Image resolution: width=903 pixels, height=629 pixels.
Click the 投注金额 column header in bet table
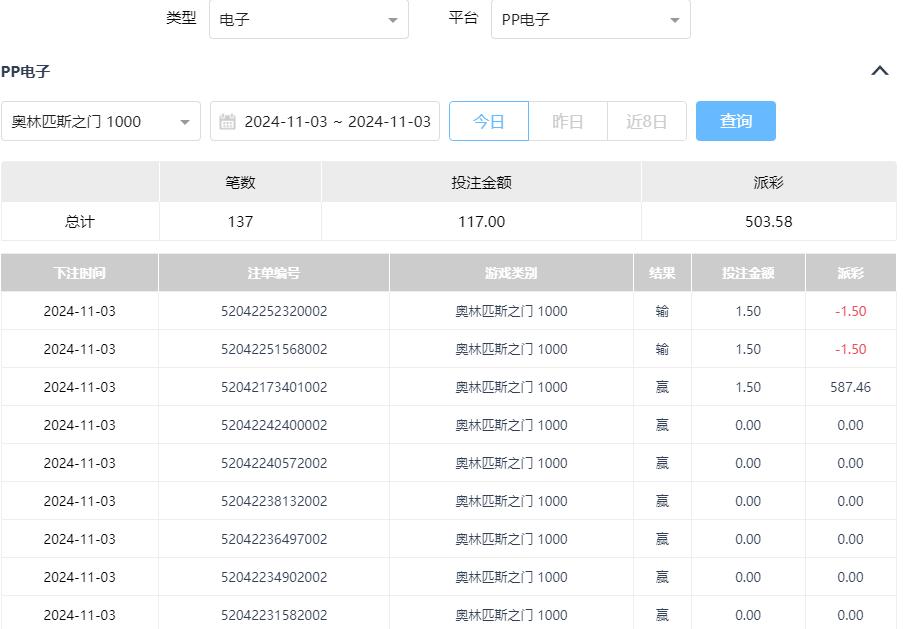(747, 273)
